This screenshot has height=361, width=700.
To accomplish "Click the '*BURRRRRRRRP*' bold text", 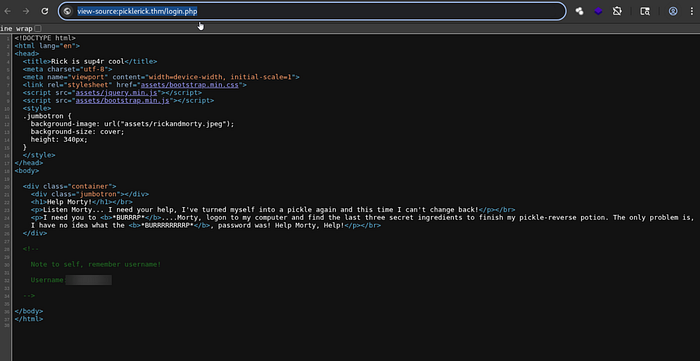I will (167, 226).
